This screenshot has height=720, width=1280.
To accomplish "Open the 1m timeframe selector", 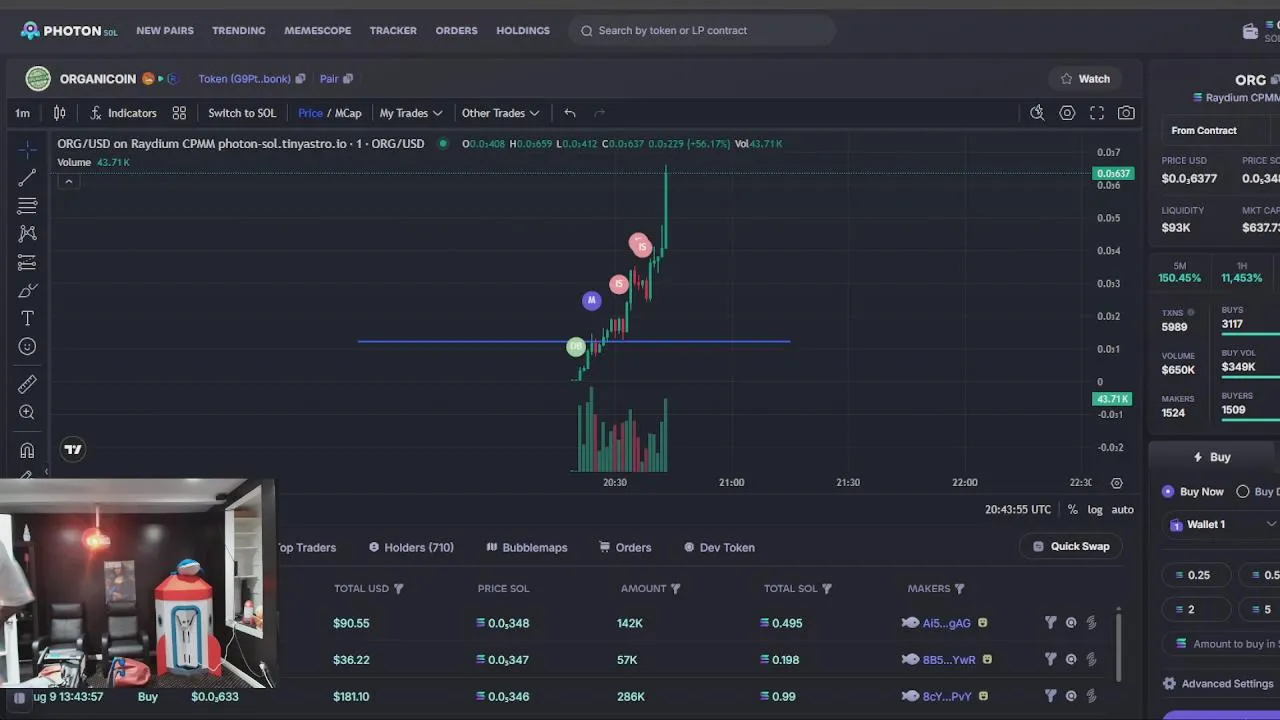I will (x=22, y=113).
